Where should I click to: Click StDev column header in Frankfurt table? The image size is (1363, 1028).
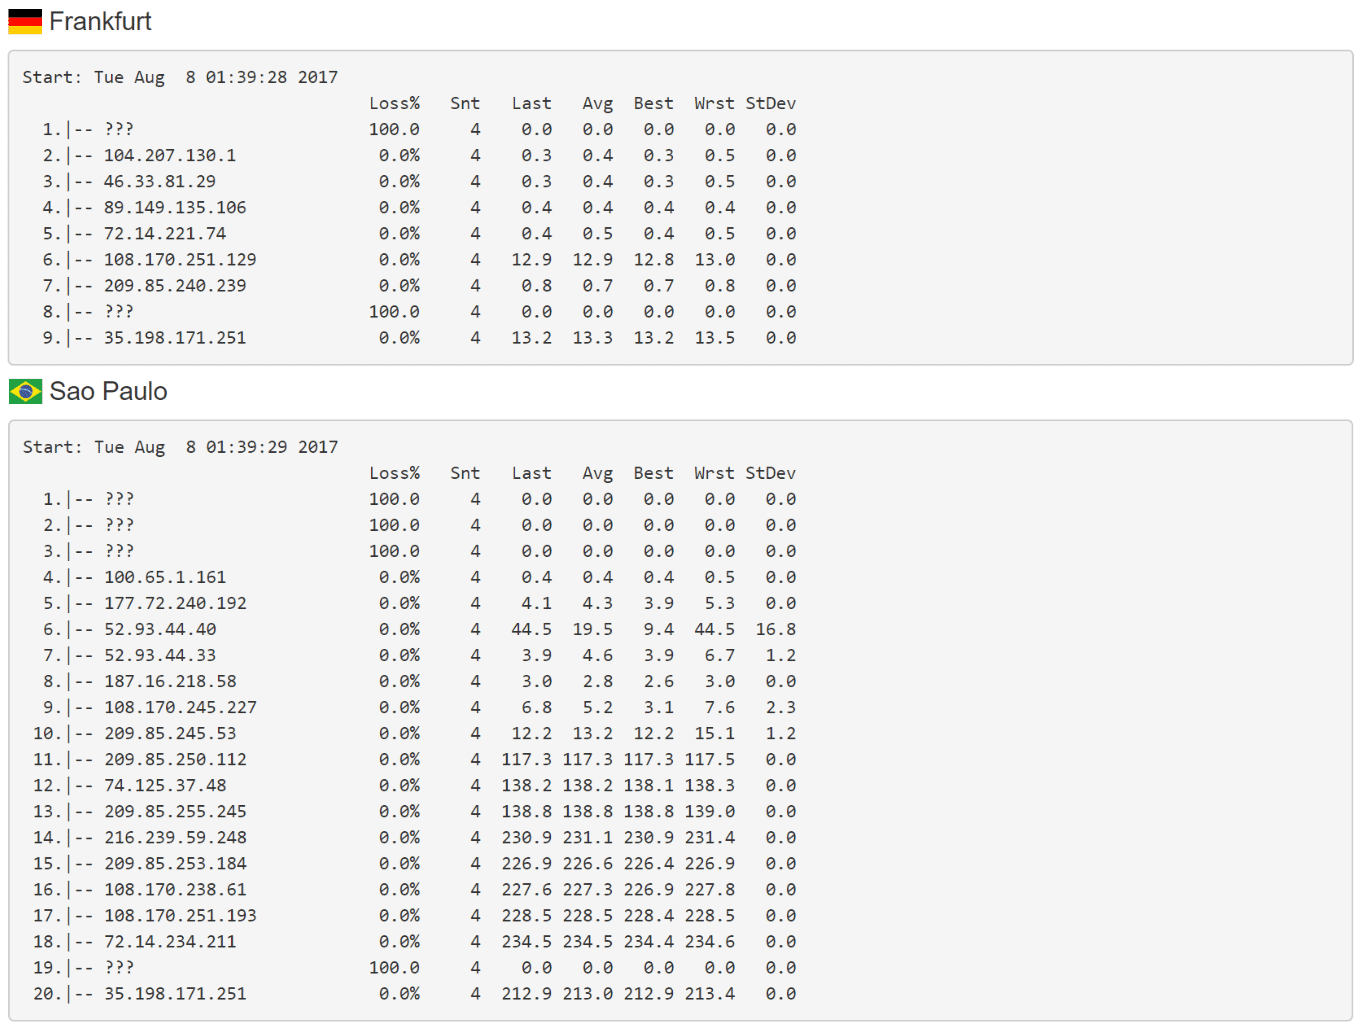(x=770, y=103)
